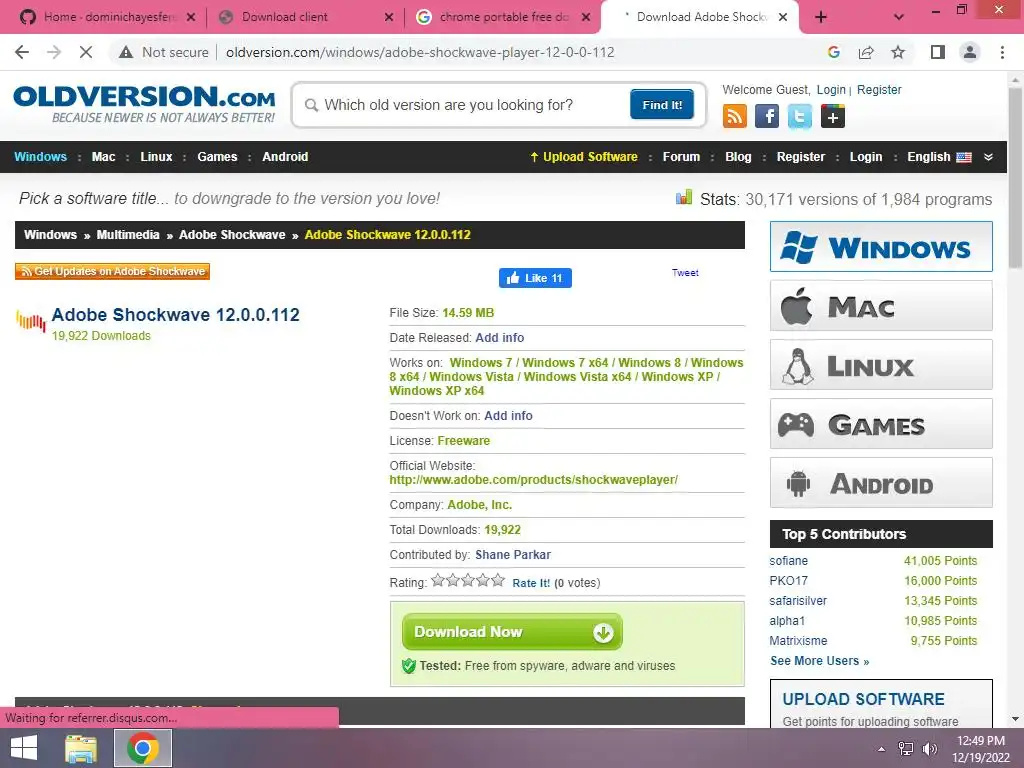Screen dimensions: 1024x768
Task: Click the Find It! search button
Action: click(662, 104)
